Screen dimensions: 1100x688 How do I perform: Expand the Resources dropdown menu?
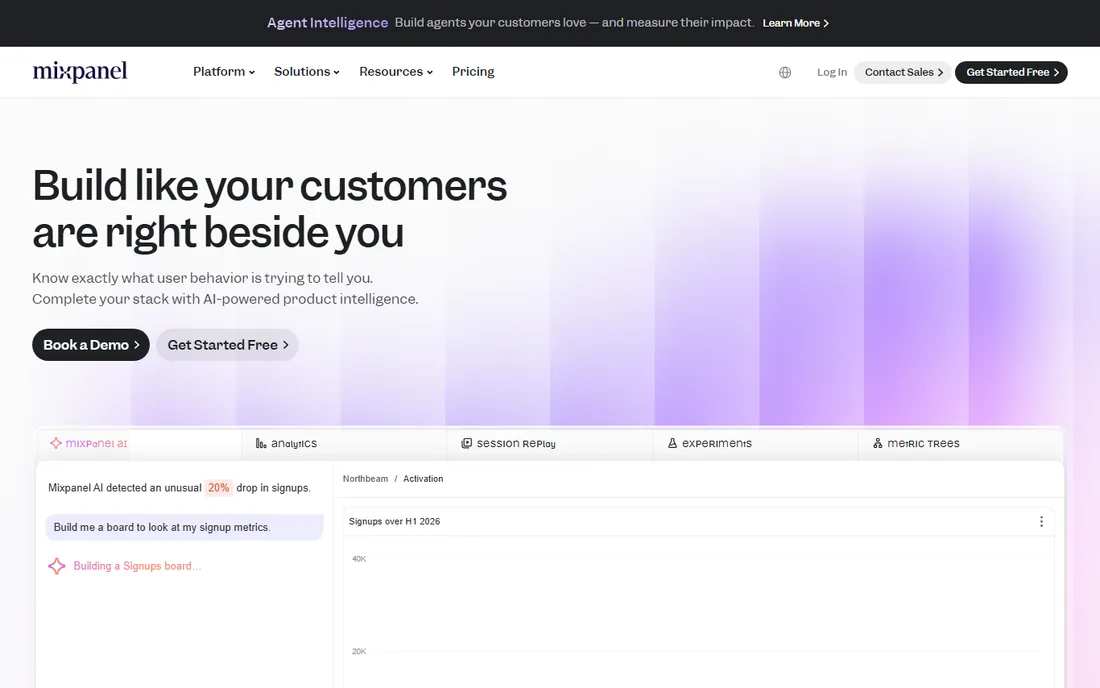tap(396, 72)
